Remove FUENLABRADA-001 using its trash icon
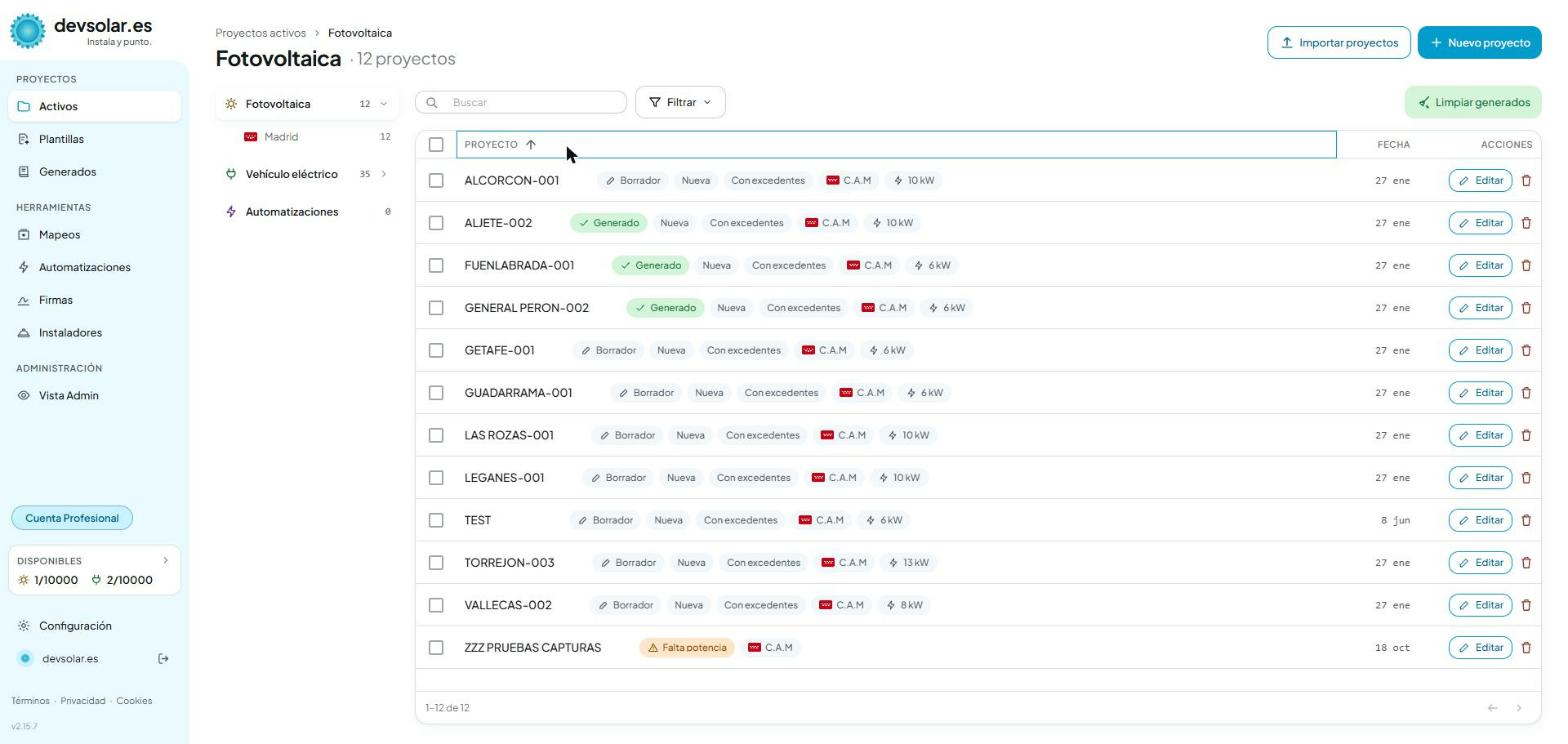Screen dimensions: 1568x744 (1526, 266)
